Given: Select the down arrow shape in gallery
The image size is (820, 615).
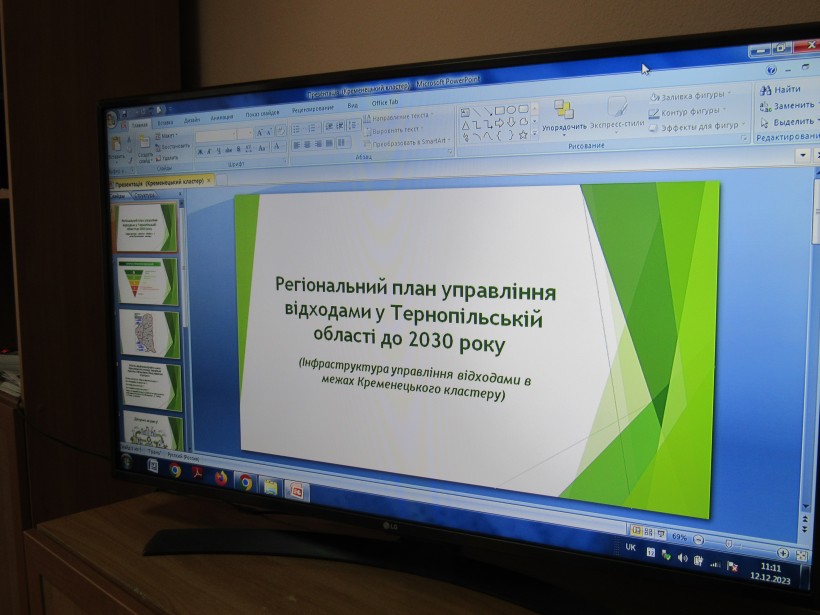Looking at the screenshot, I should click(x=511, y=122).
